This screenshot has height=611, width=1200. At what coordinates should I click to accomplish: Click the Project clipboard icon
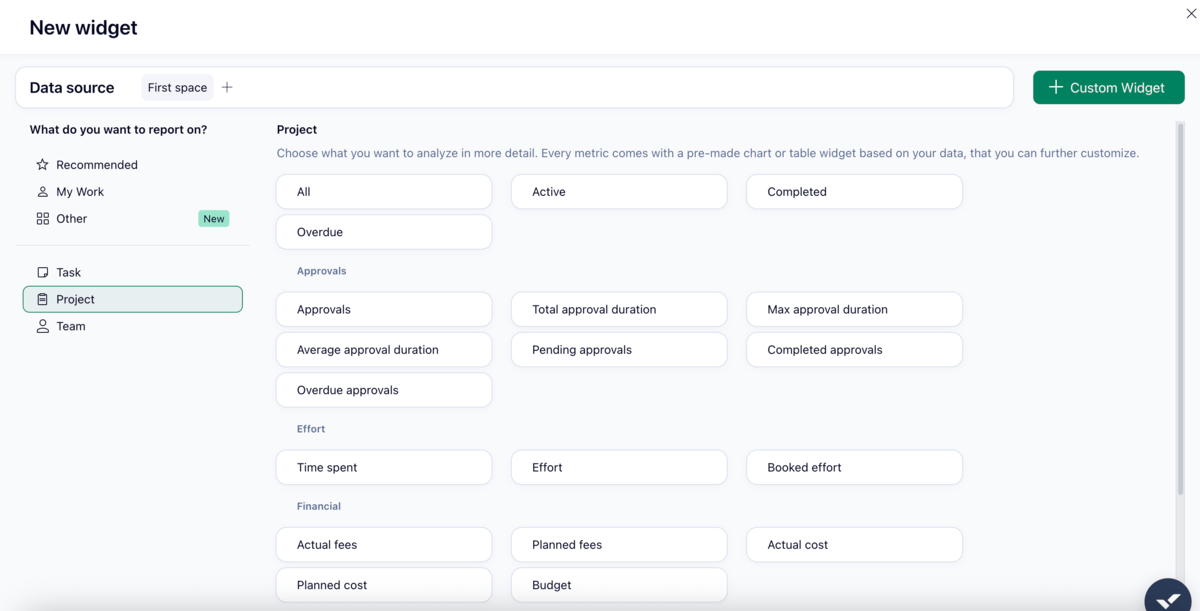(43, 299)
